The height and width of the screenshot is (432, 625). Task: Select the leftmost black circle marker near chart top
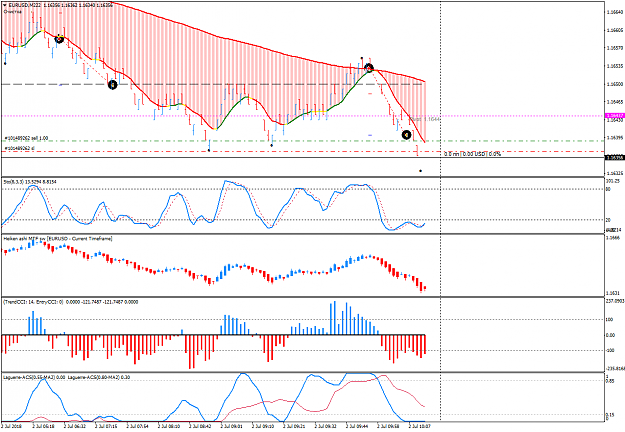(59, 39)
